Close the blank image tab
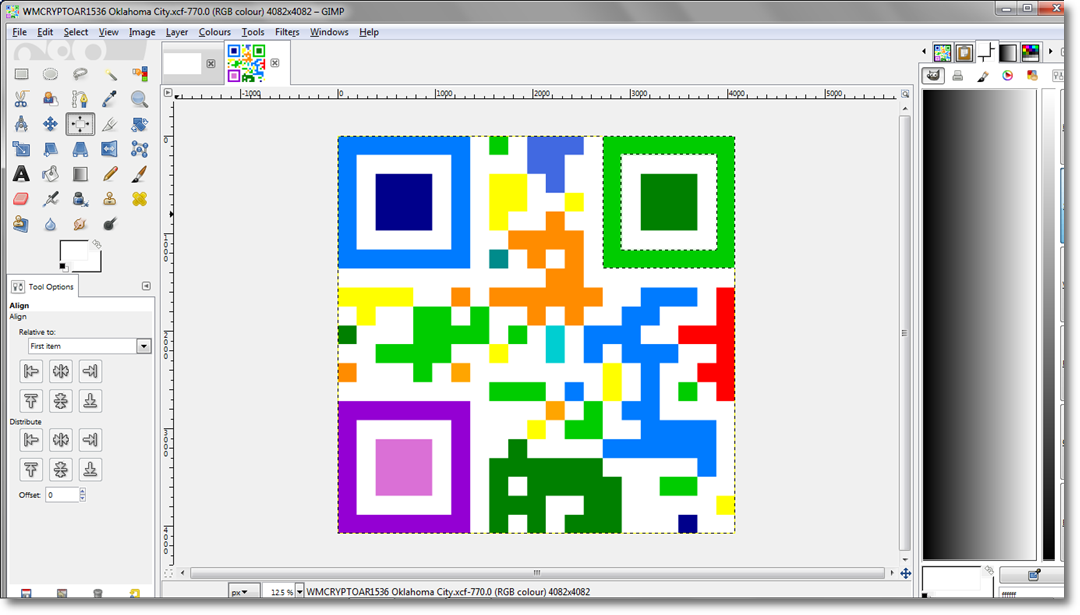This screenshot has width=1080, height=615. [211, 63]
